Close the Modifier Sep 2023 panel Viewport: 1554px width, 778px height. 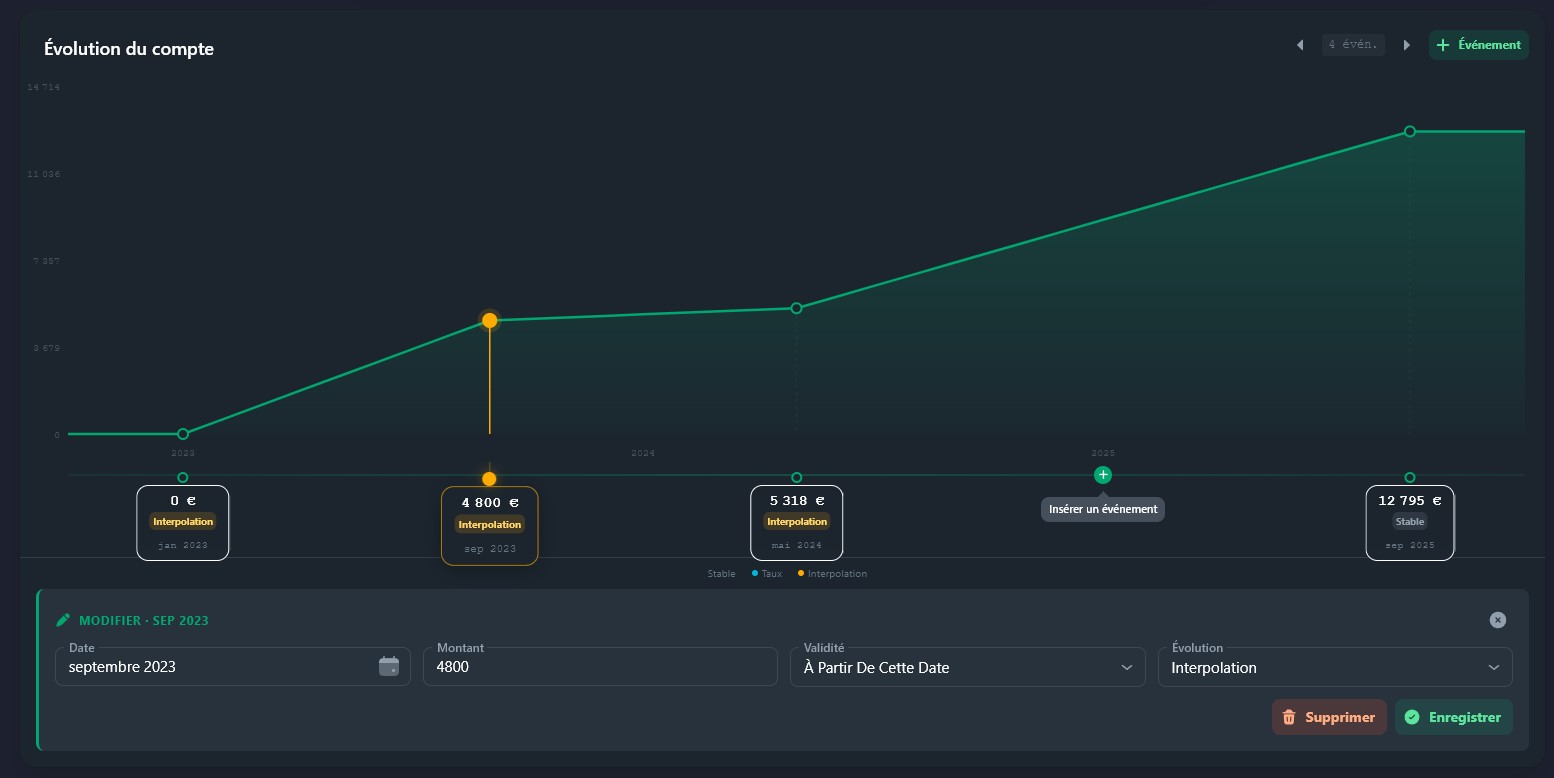pyautogui.click(x=1497, y=620)
